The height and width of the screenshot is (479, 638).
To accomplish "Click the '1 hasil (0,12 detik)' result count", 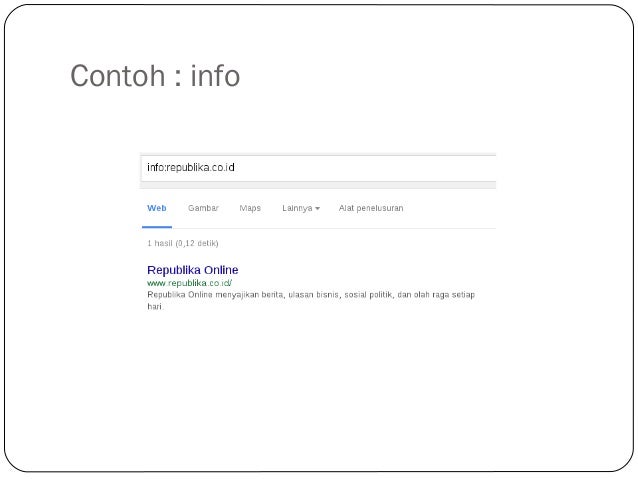I will (x=183, y=243).
